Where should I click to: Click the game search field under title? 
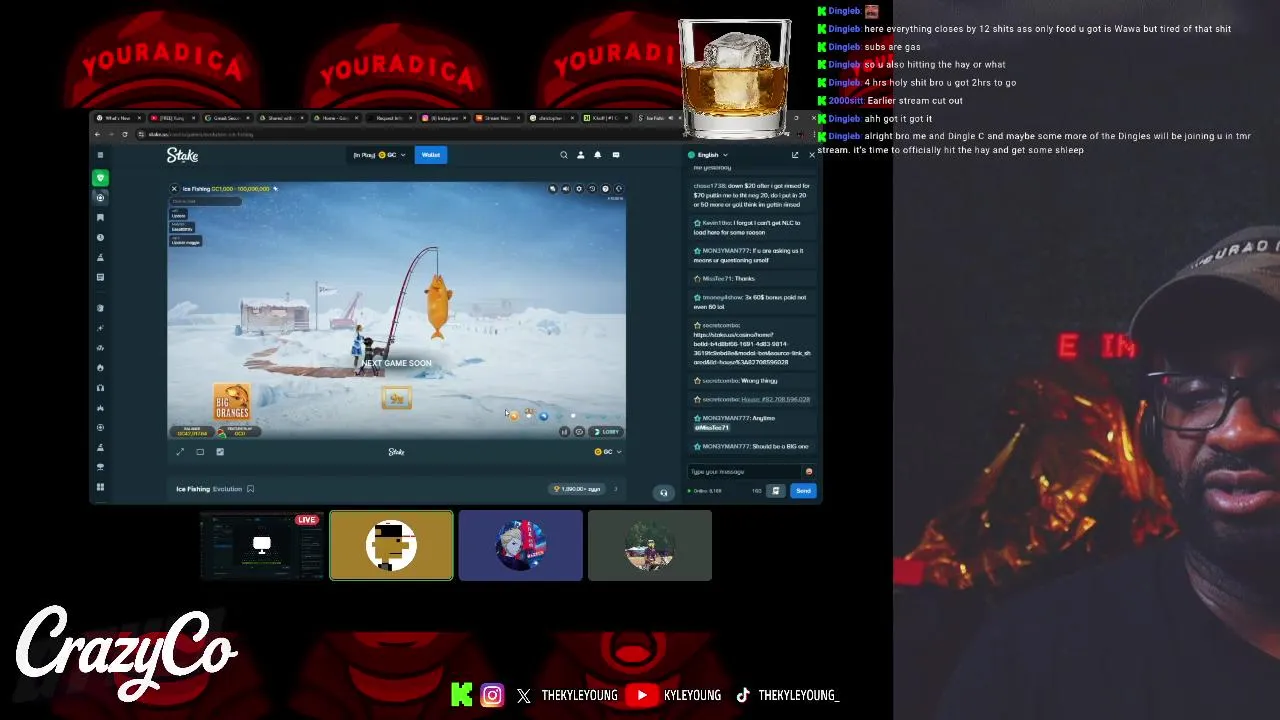(x=205, y=201)
